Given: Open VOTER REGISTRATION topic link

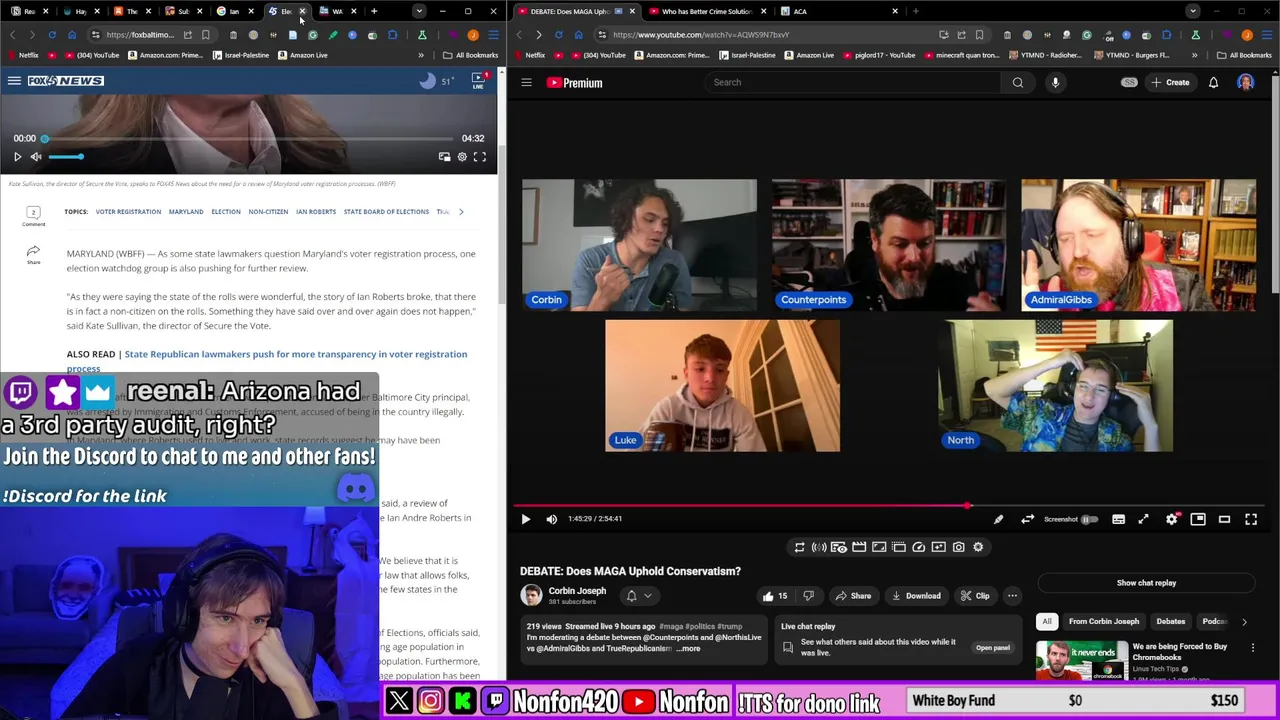Looking at the screenshot, I should 128,212.
